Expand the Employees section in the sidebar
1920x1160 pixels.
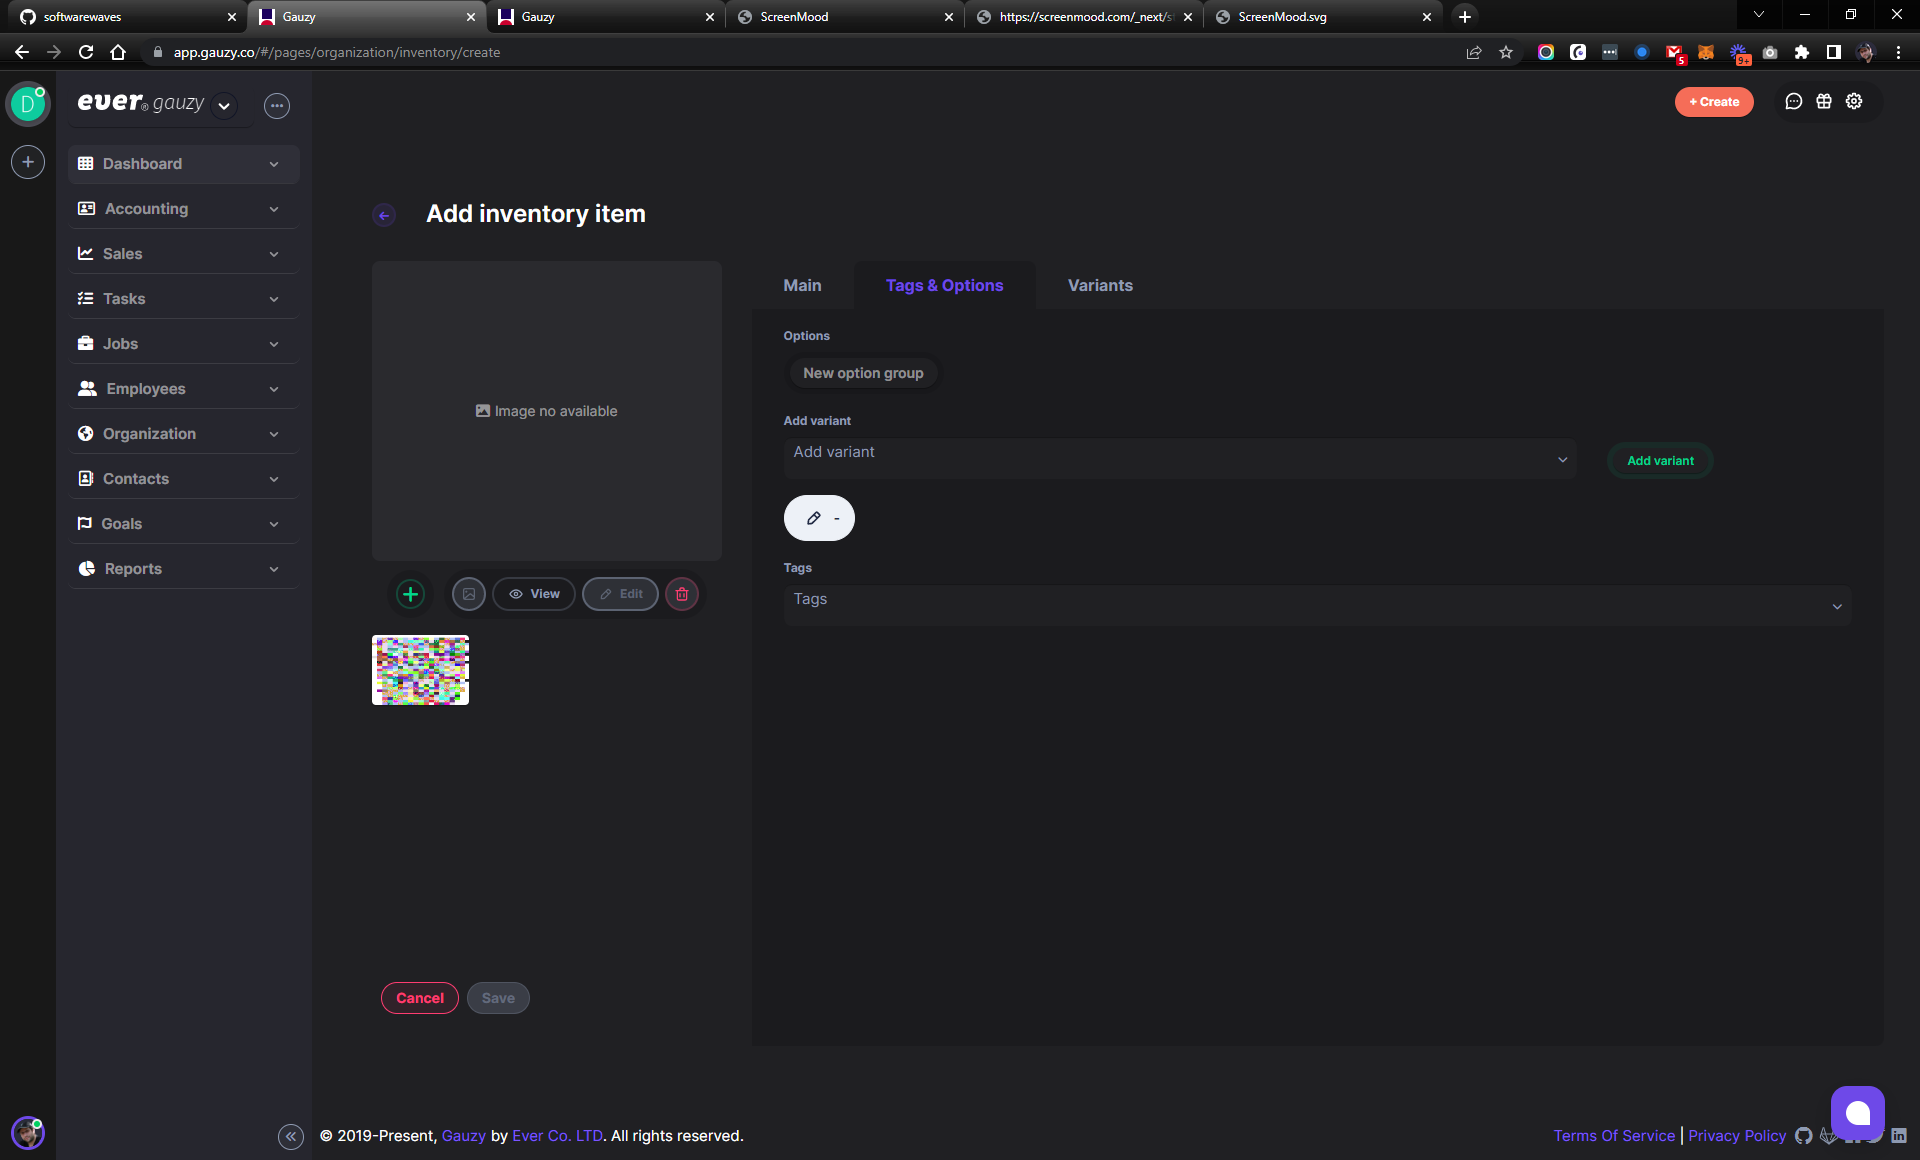[183, 388]
